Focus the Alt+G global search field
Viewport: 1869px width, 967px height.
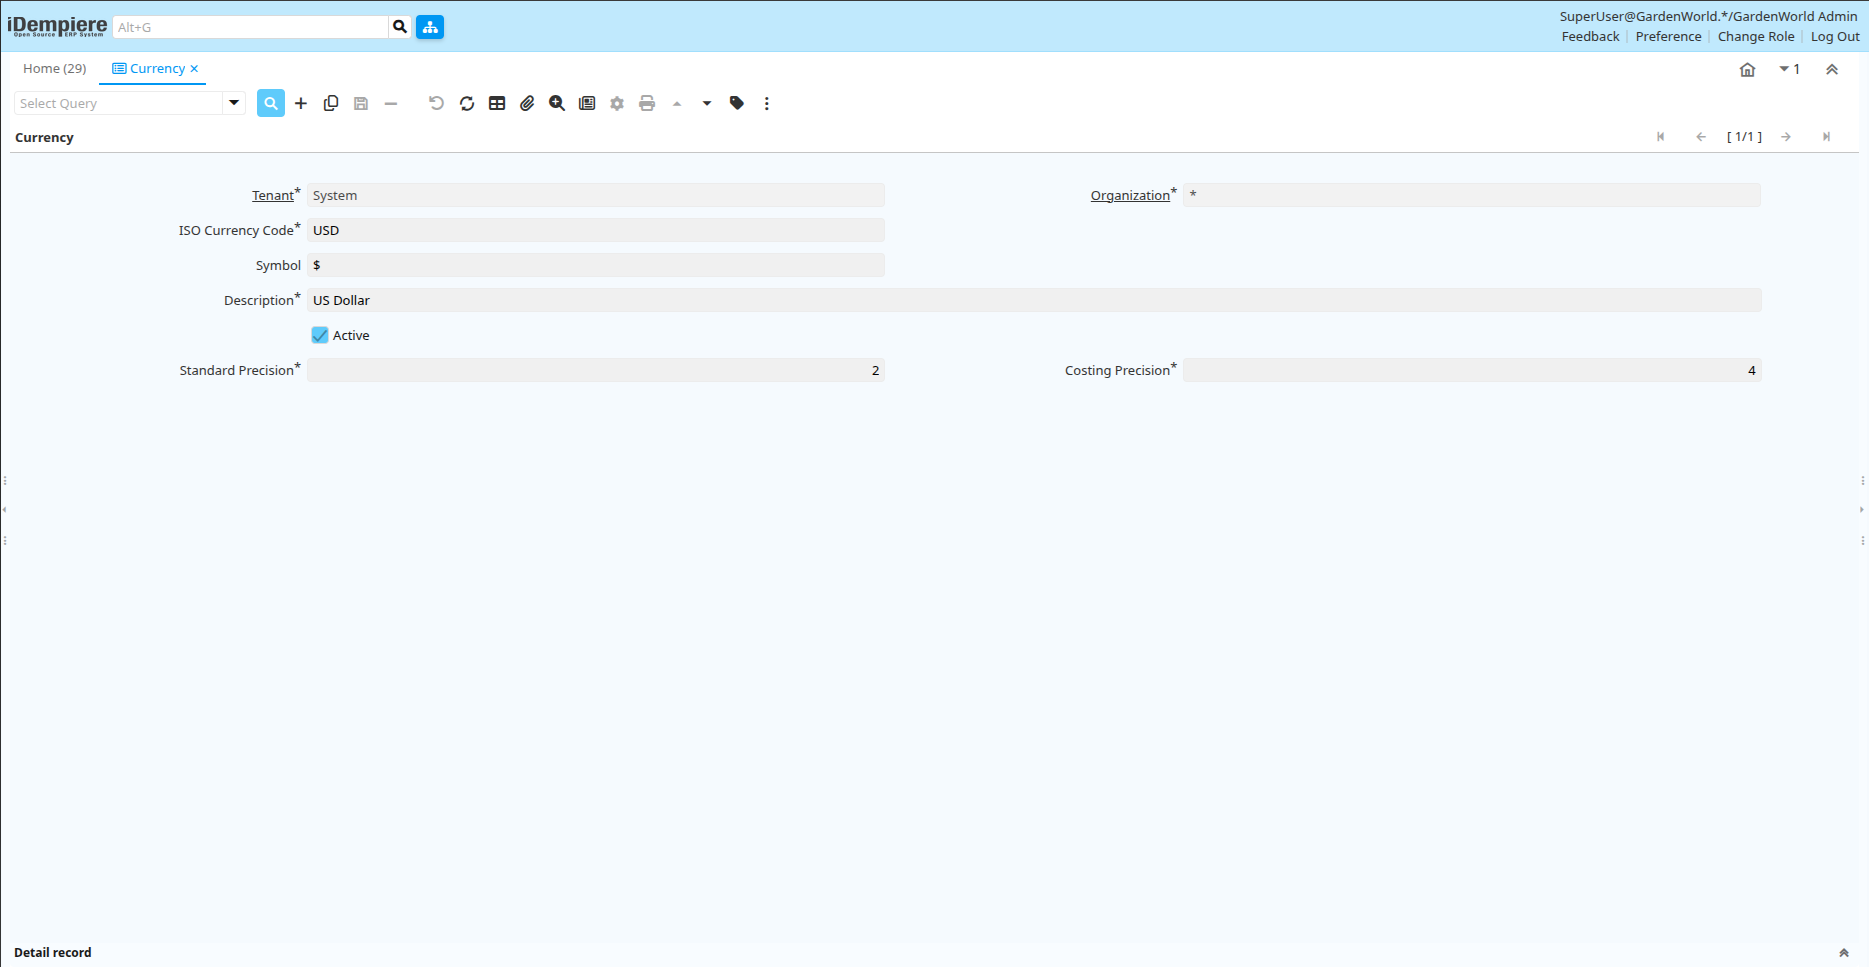click(x=250, y=27)
